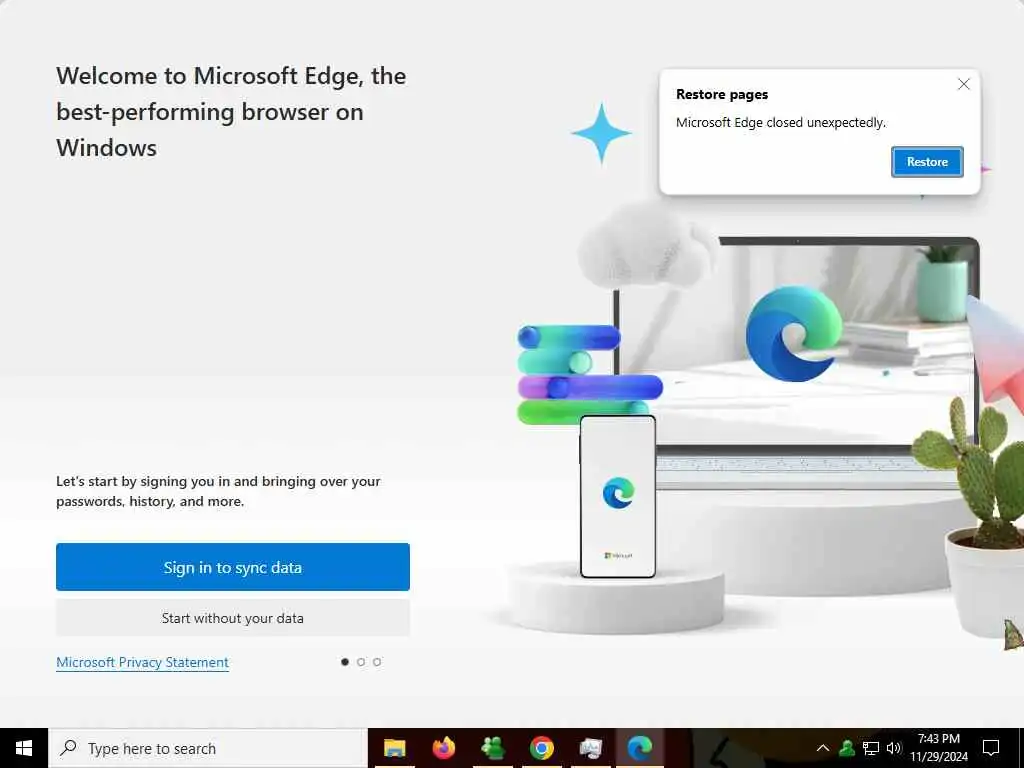Open the clock showing 7:43 PM
1024x768 pixels.
938,748
